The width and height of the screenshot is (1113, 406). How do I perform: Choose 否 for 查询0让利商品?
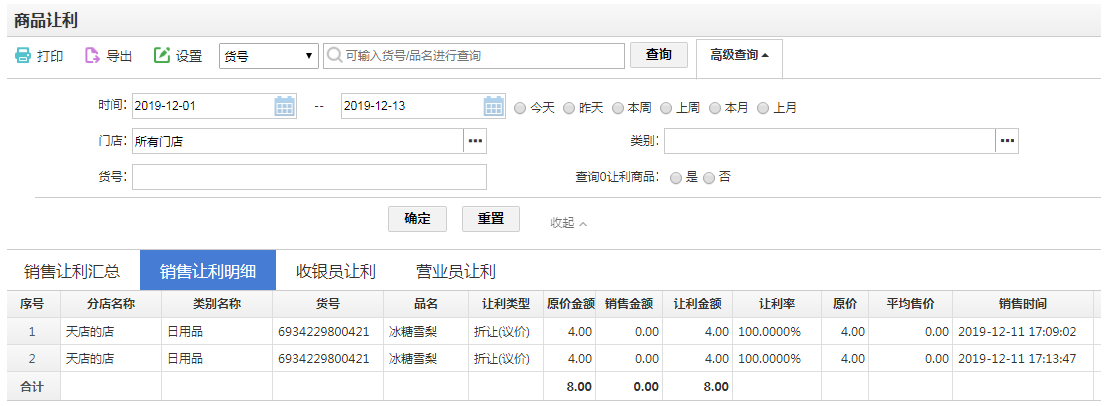click(708, 178)
